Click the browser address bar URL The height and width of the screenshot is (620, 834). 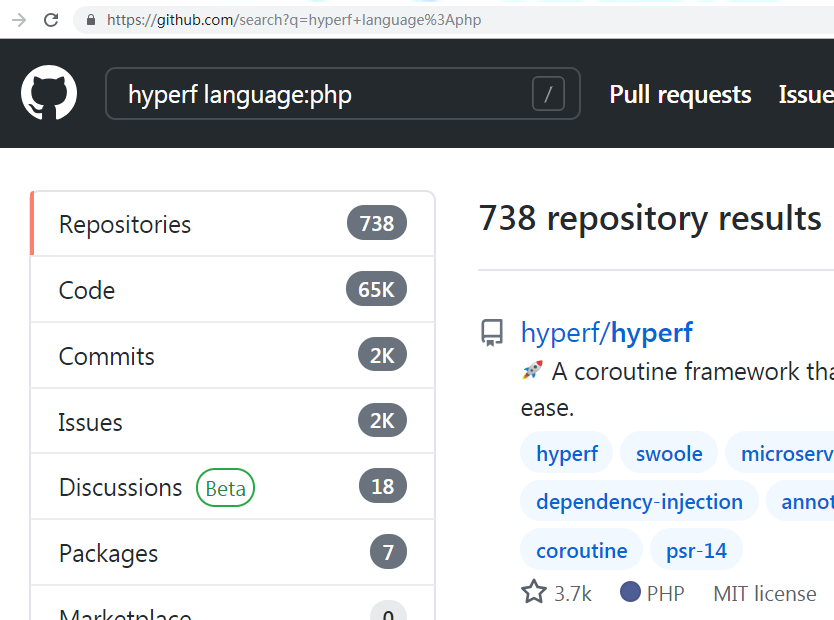tap(294, 20)
